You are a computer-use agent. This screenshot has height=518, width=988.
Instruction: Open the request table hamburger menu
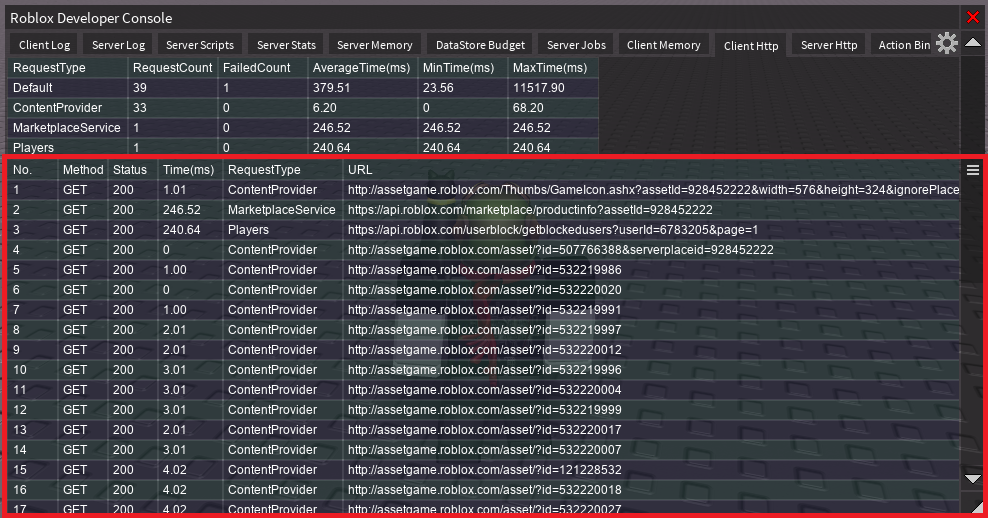[973, 170]
